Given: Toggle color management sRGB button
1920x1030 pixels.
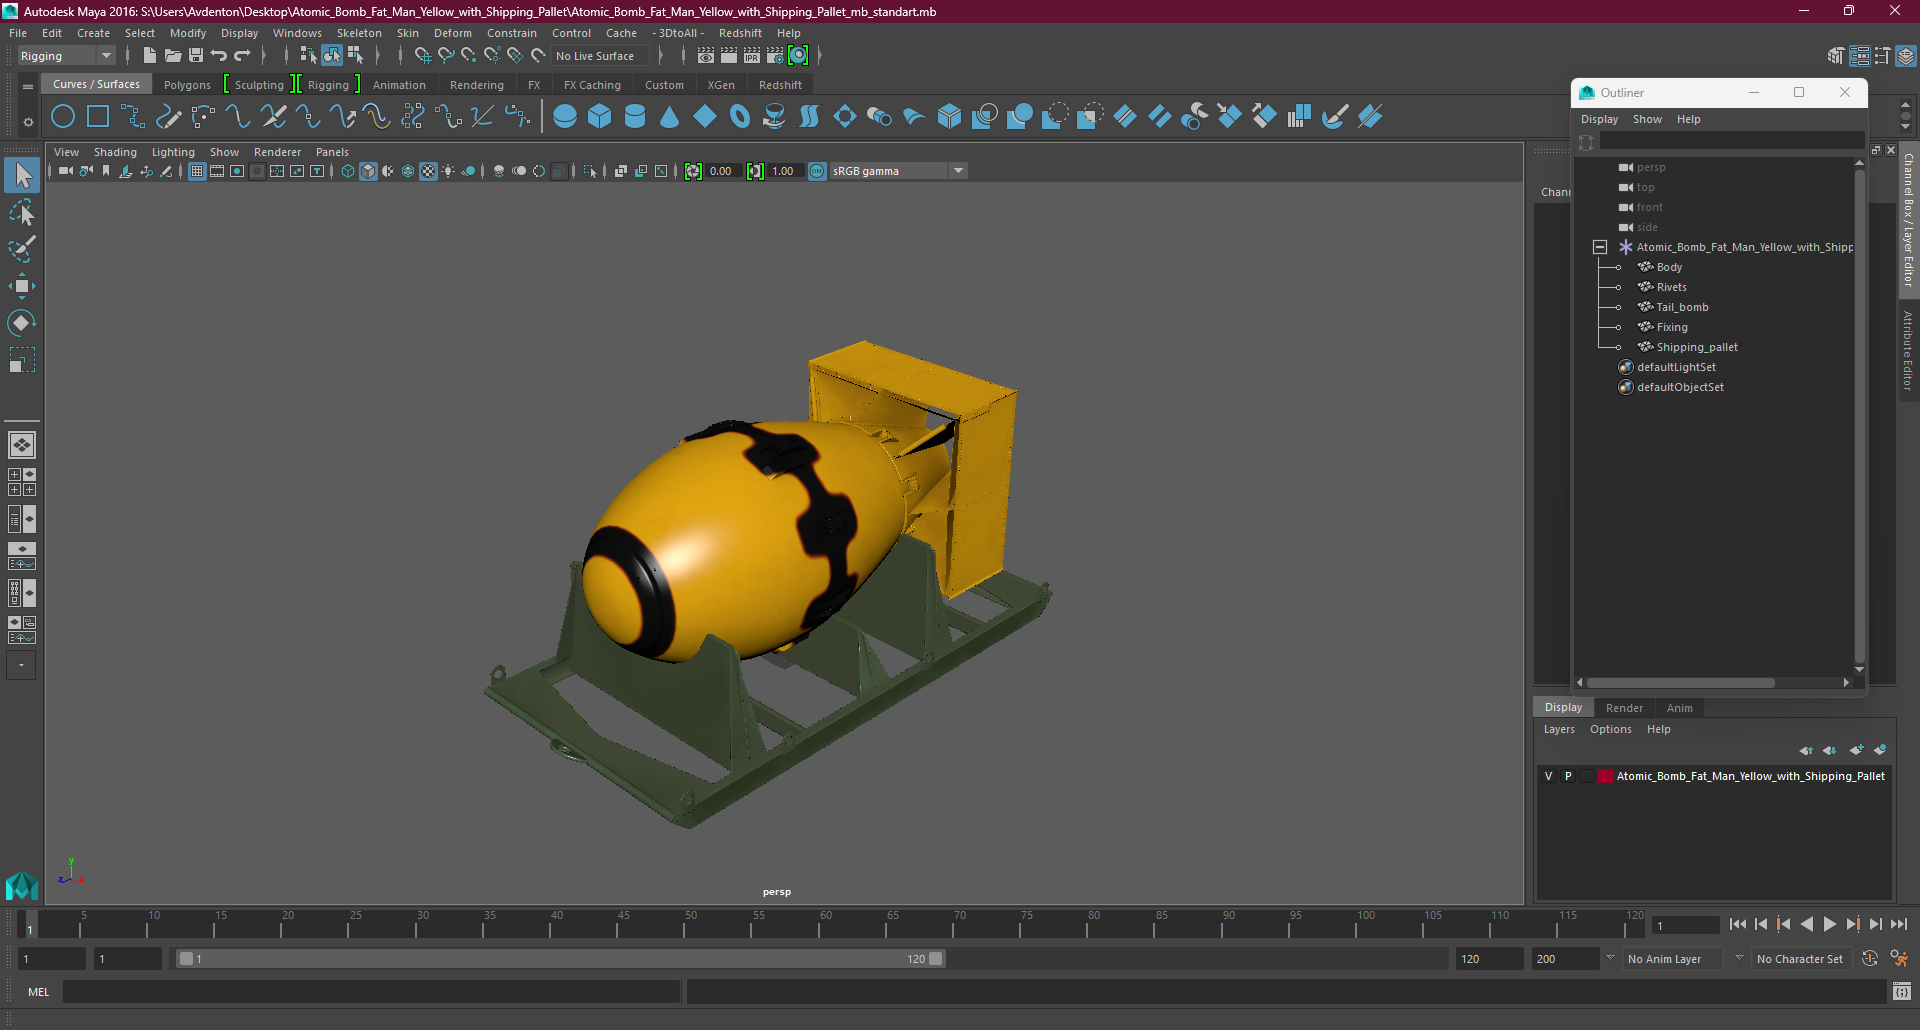Looking at the screenshot, I should [x=817, y=172].
